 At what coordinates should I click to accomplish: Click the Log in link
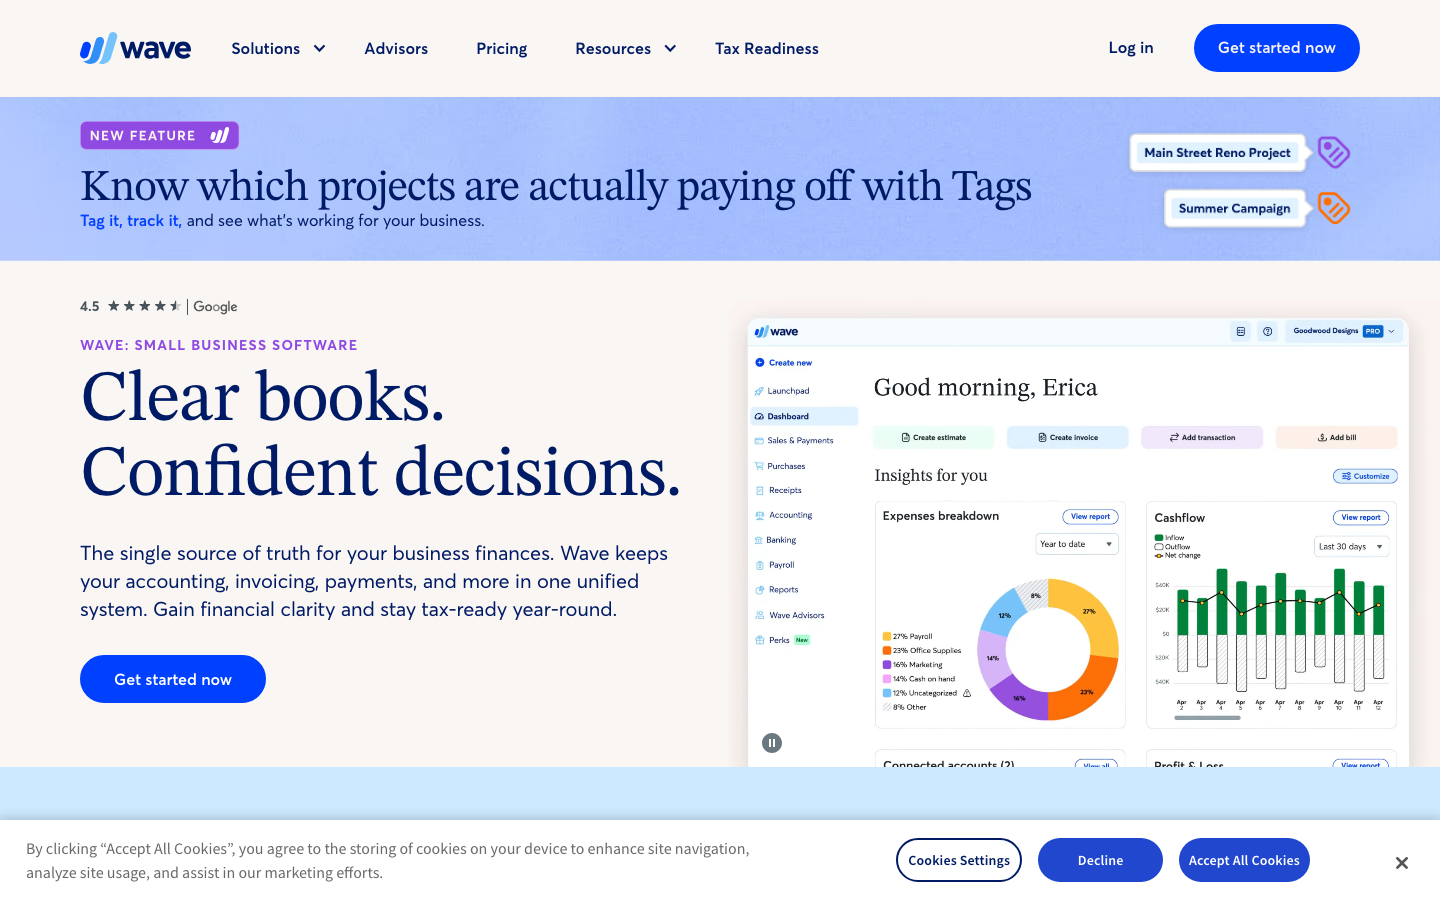point(1131,48)
